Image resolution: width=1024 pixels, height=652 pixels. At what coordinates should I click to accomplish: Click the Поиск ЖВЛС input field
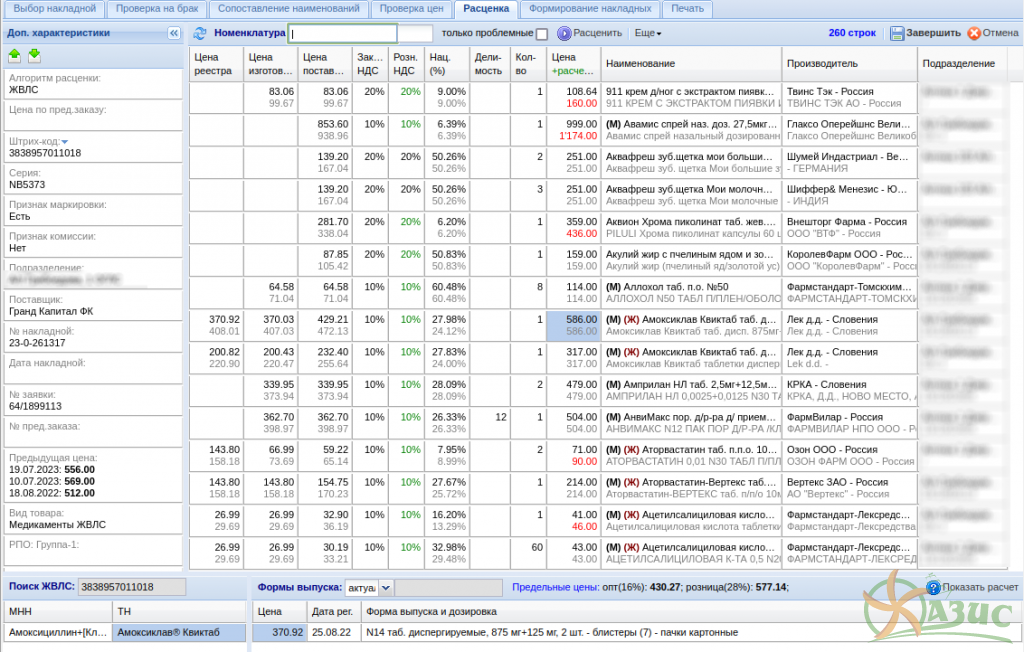(x=132, y=587)
